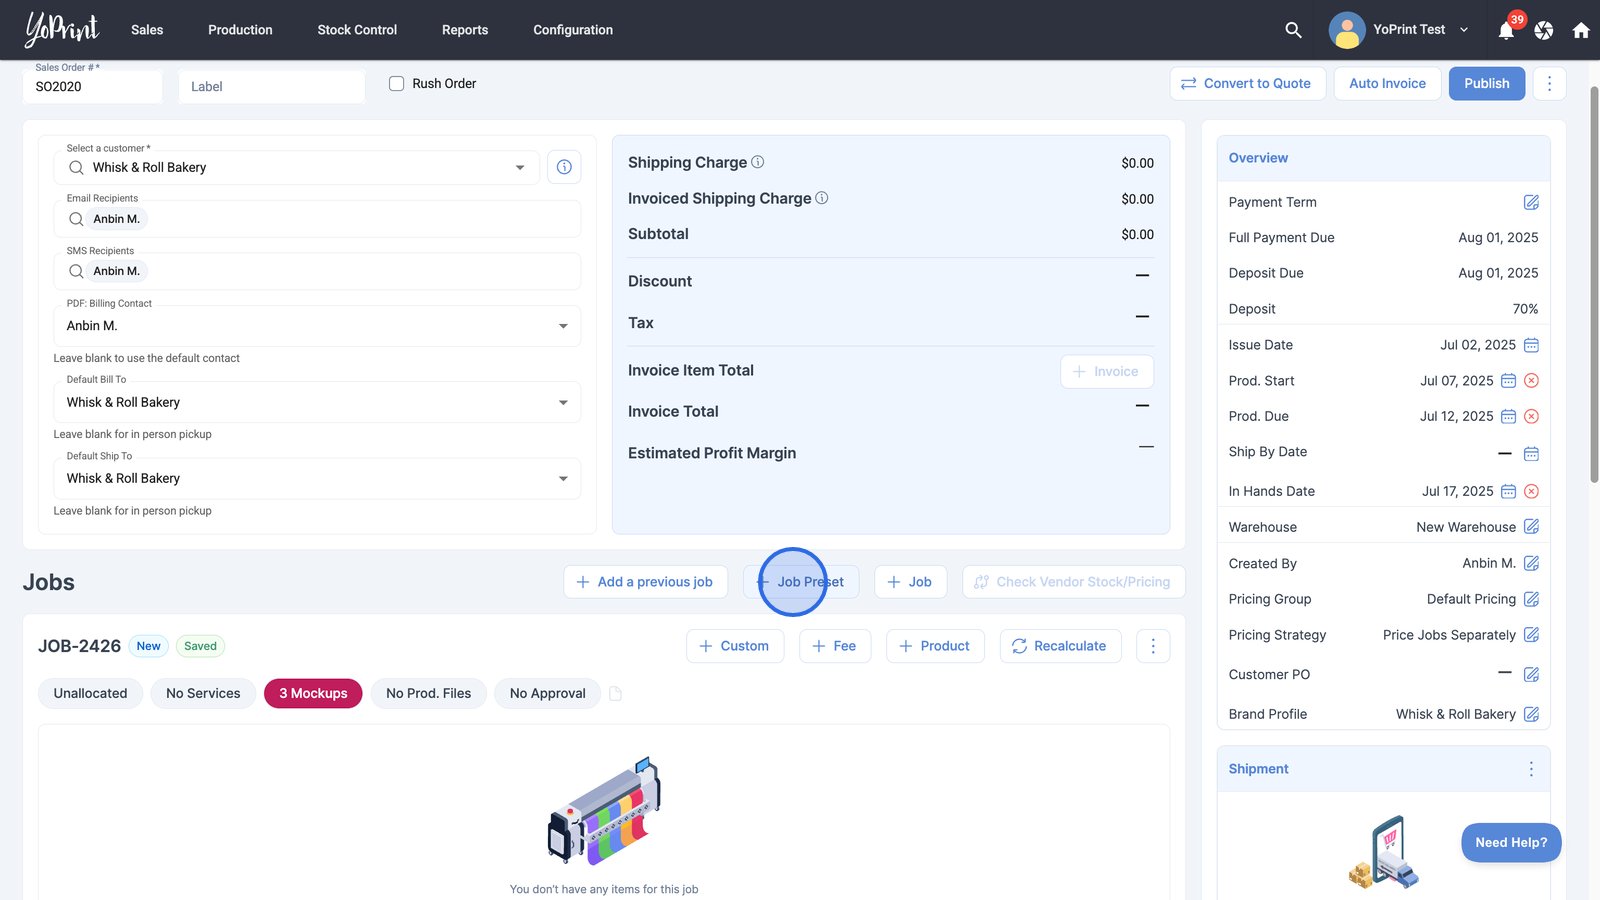Click Convert to Quote
The height and width of the screenshot is (900, 1600).
[1247, 84]
